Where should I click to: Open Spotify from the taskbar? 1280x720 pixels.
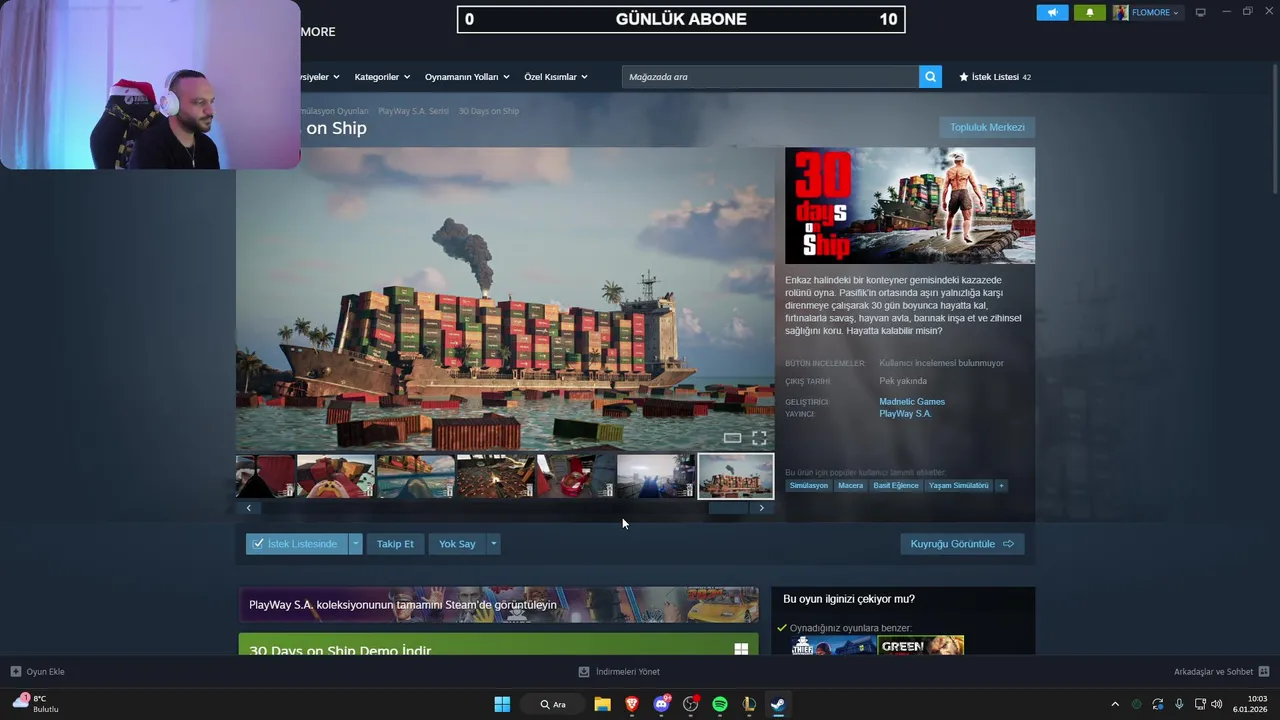point(720,704)
